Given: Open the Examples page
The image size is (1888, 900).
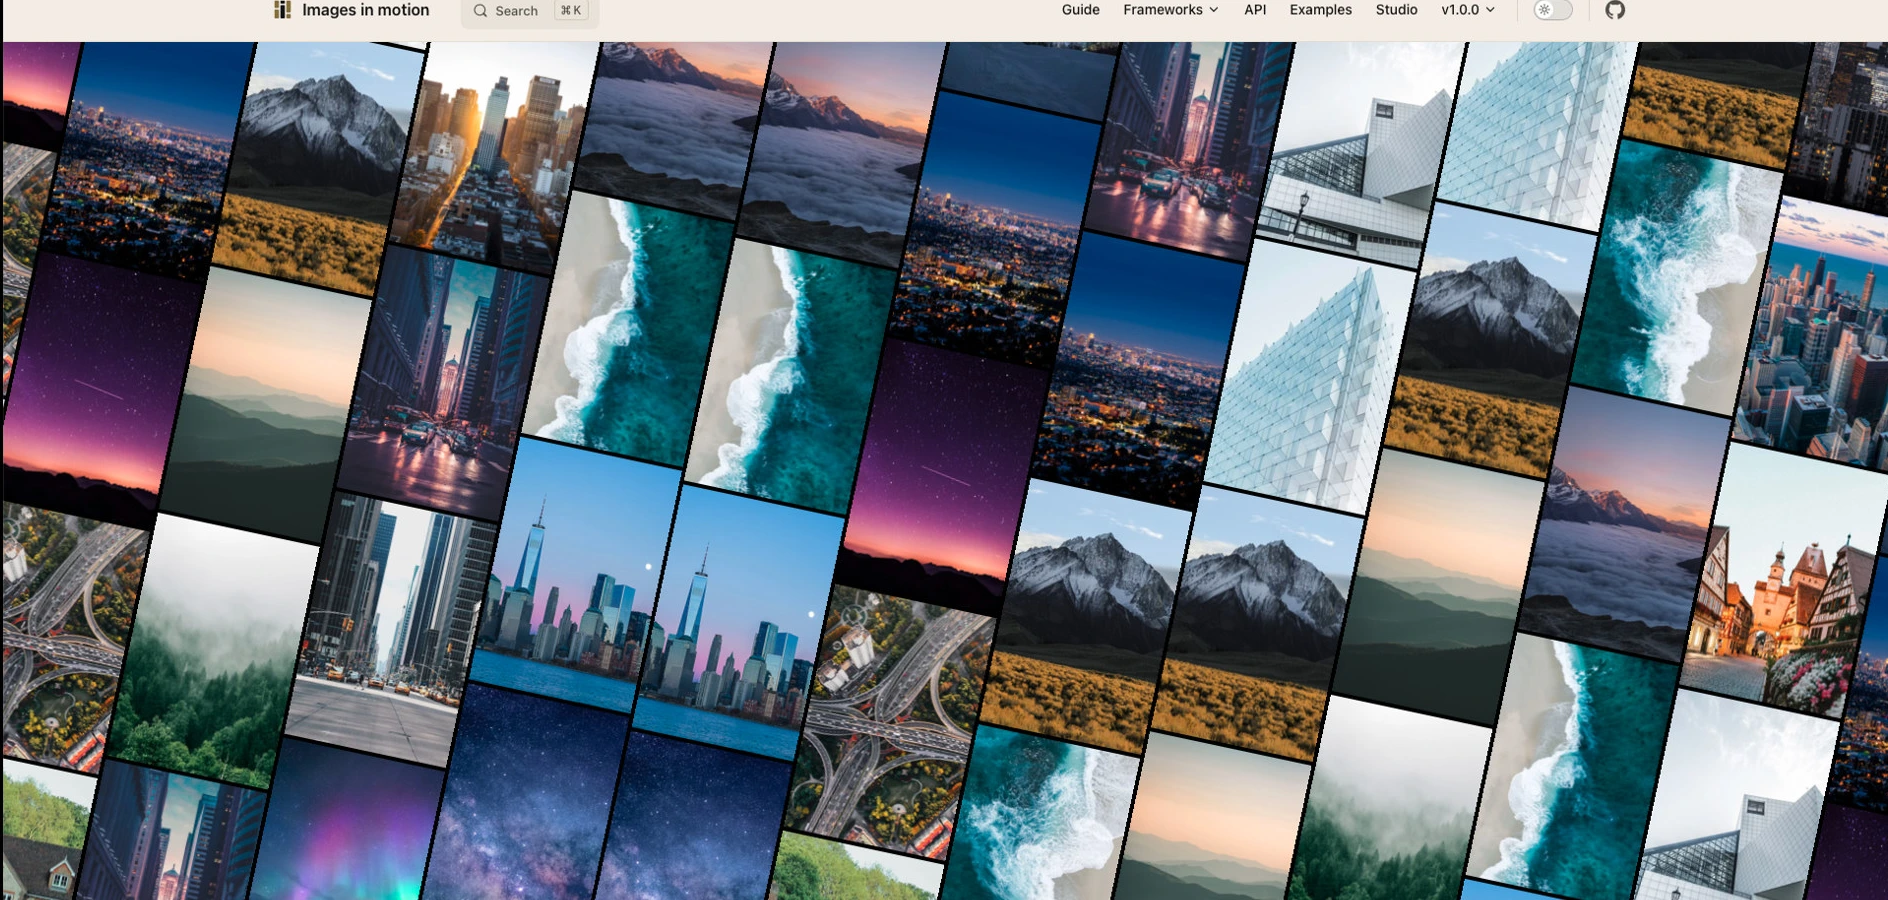Looking at the screenshot, I should (1320, 10).
